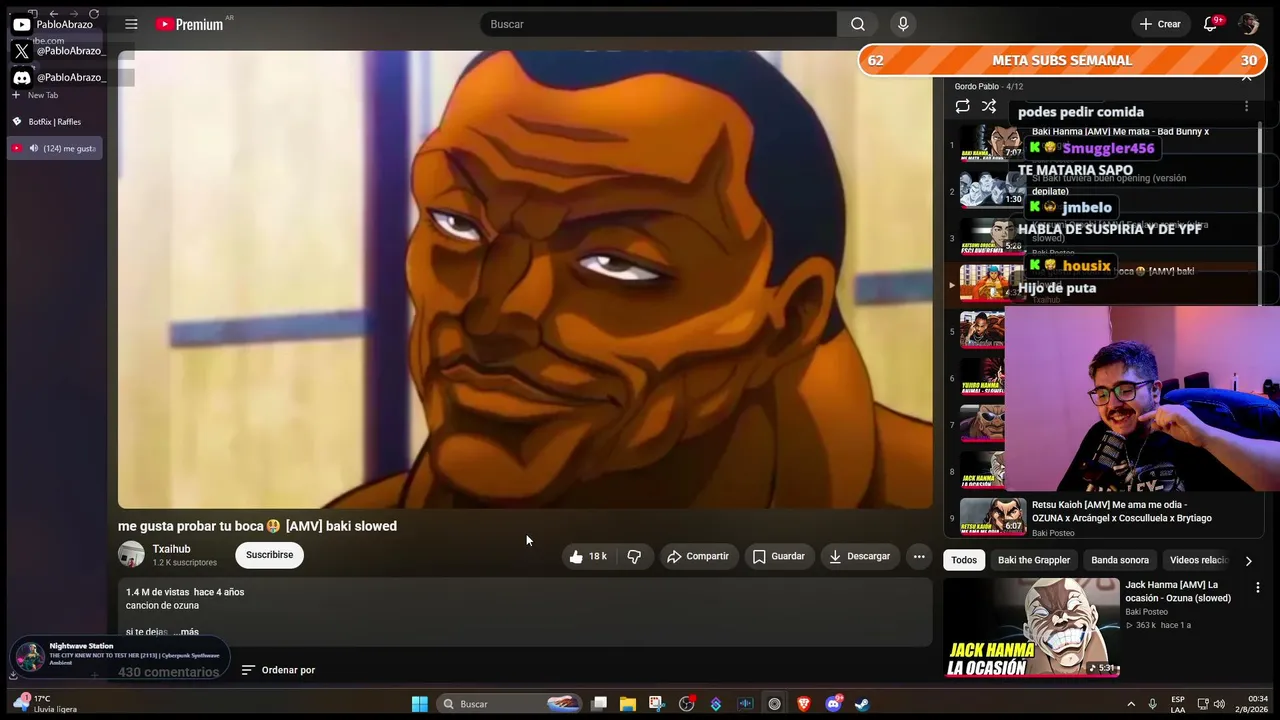The width and height of the screenshot is (1280, 720).
Task: Show more filter chips with right arrow
Action: click(1248, 560)
